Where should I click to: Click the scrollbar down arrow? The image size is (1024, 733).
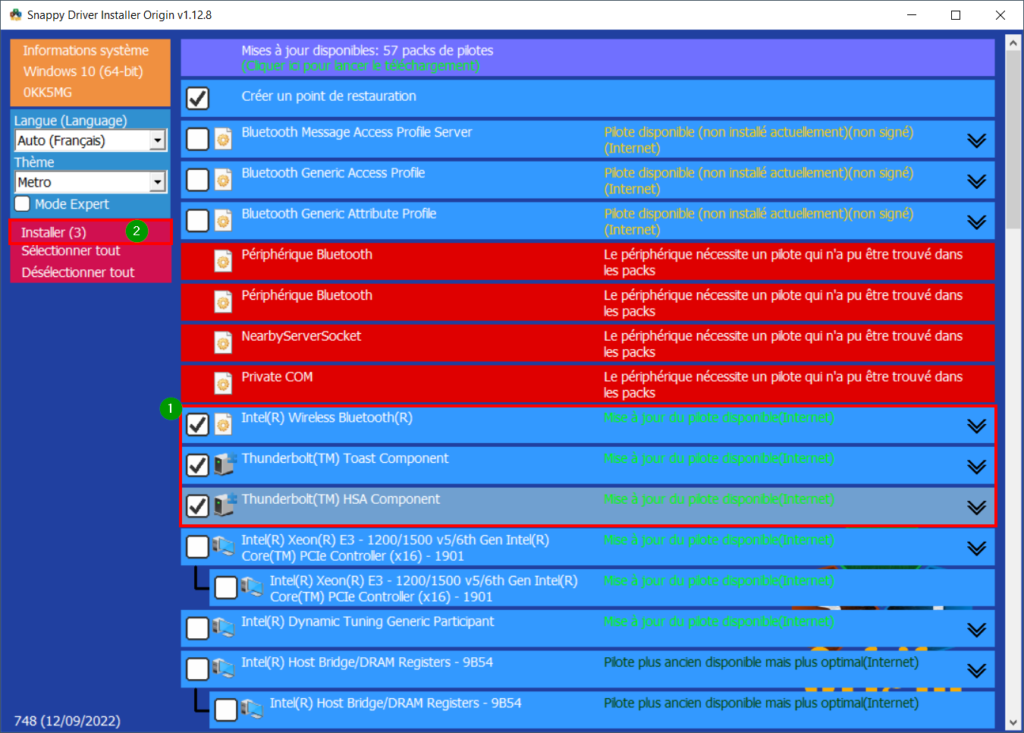(x=1013, y=723)
